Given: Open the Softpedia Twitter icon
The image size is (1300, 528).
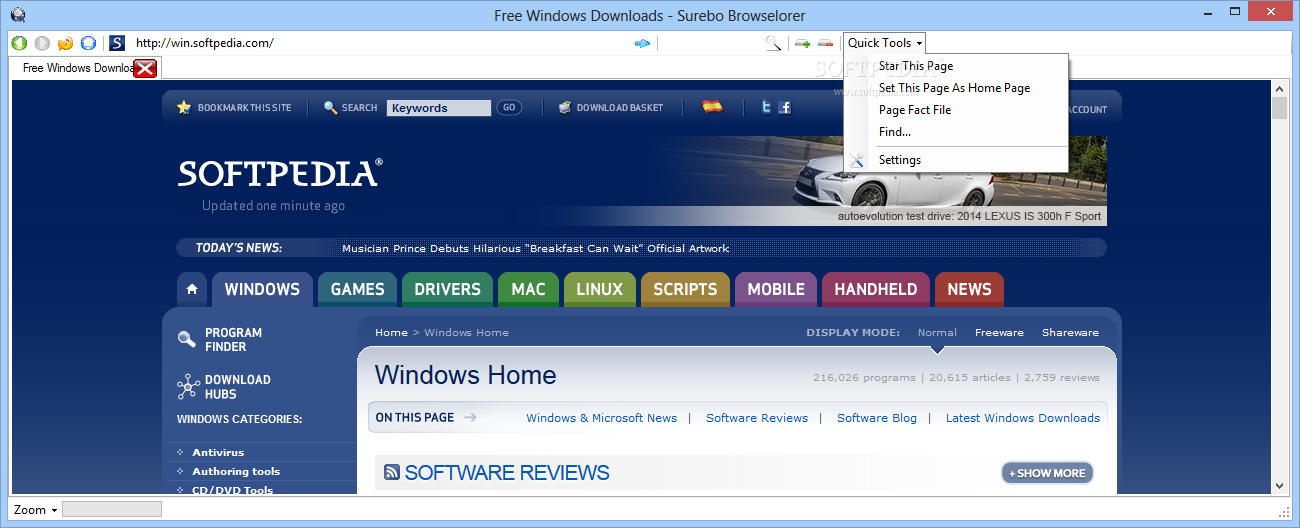Looking at the screenshot, I should tap(767, 107).
